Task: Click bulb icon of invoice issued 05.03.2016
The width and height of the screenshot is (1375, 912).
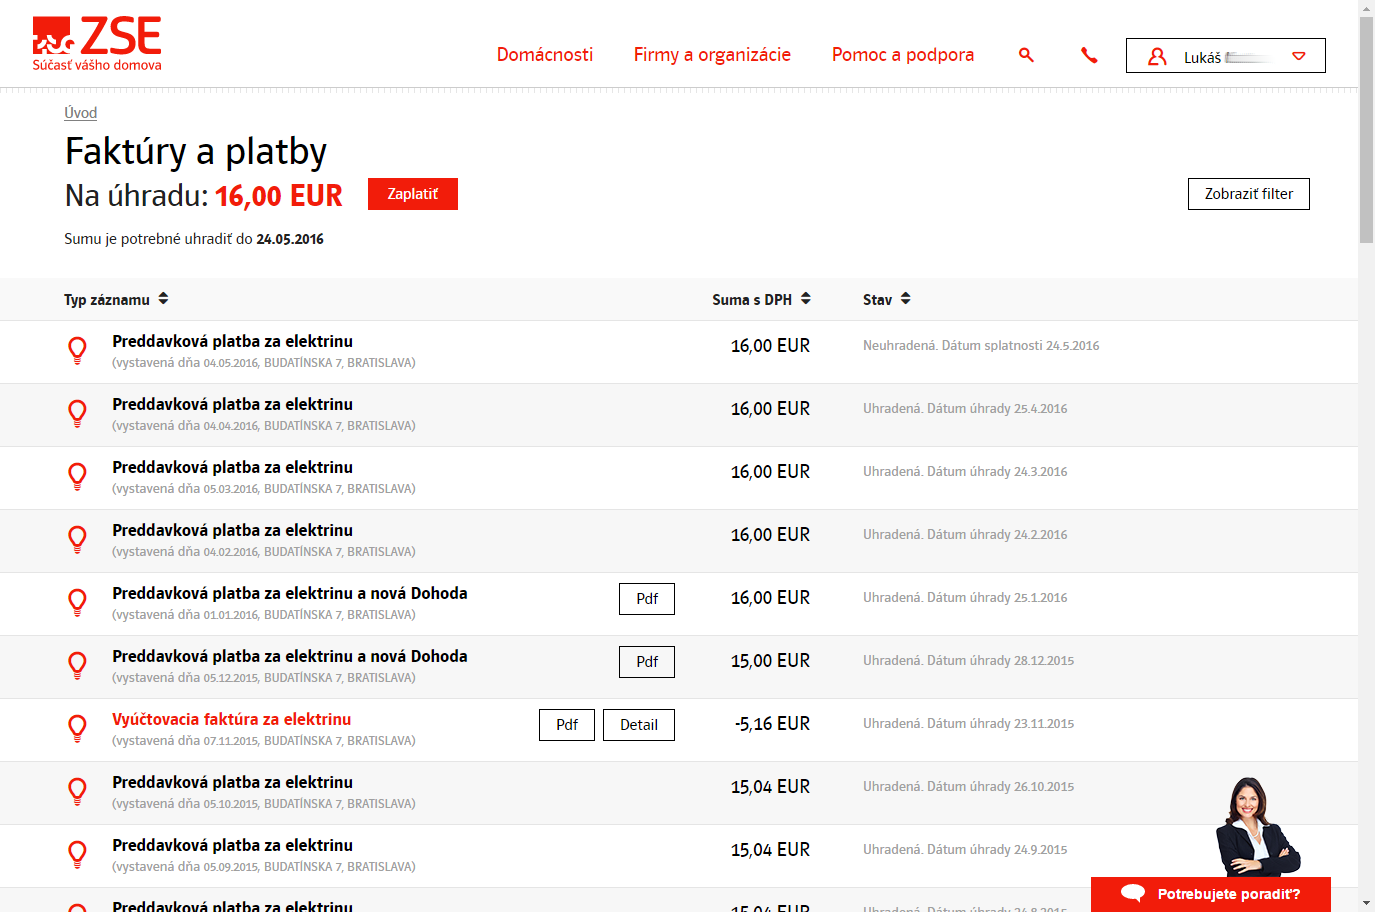Action: pyautogui.click(x=77, y=477)
